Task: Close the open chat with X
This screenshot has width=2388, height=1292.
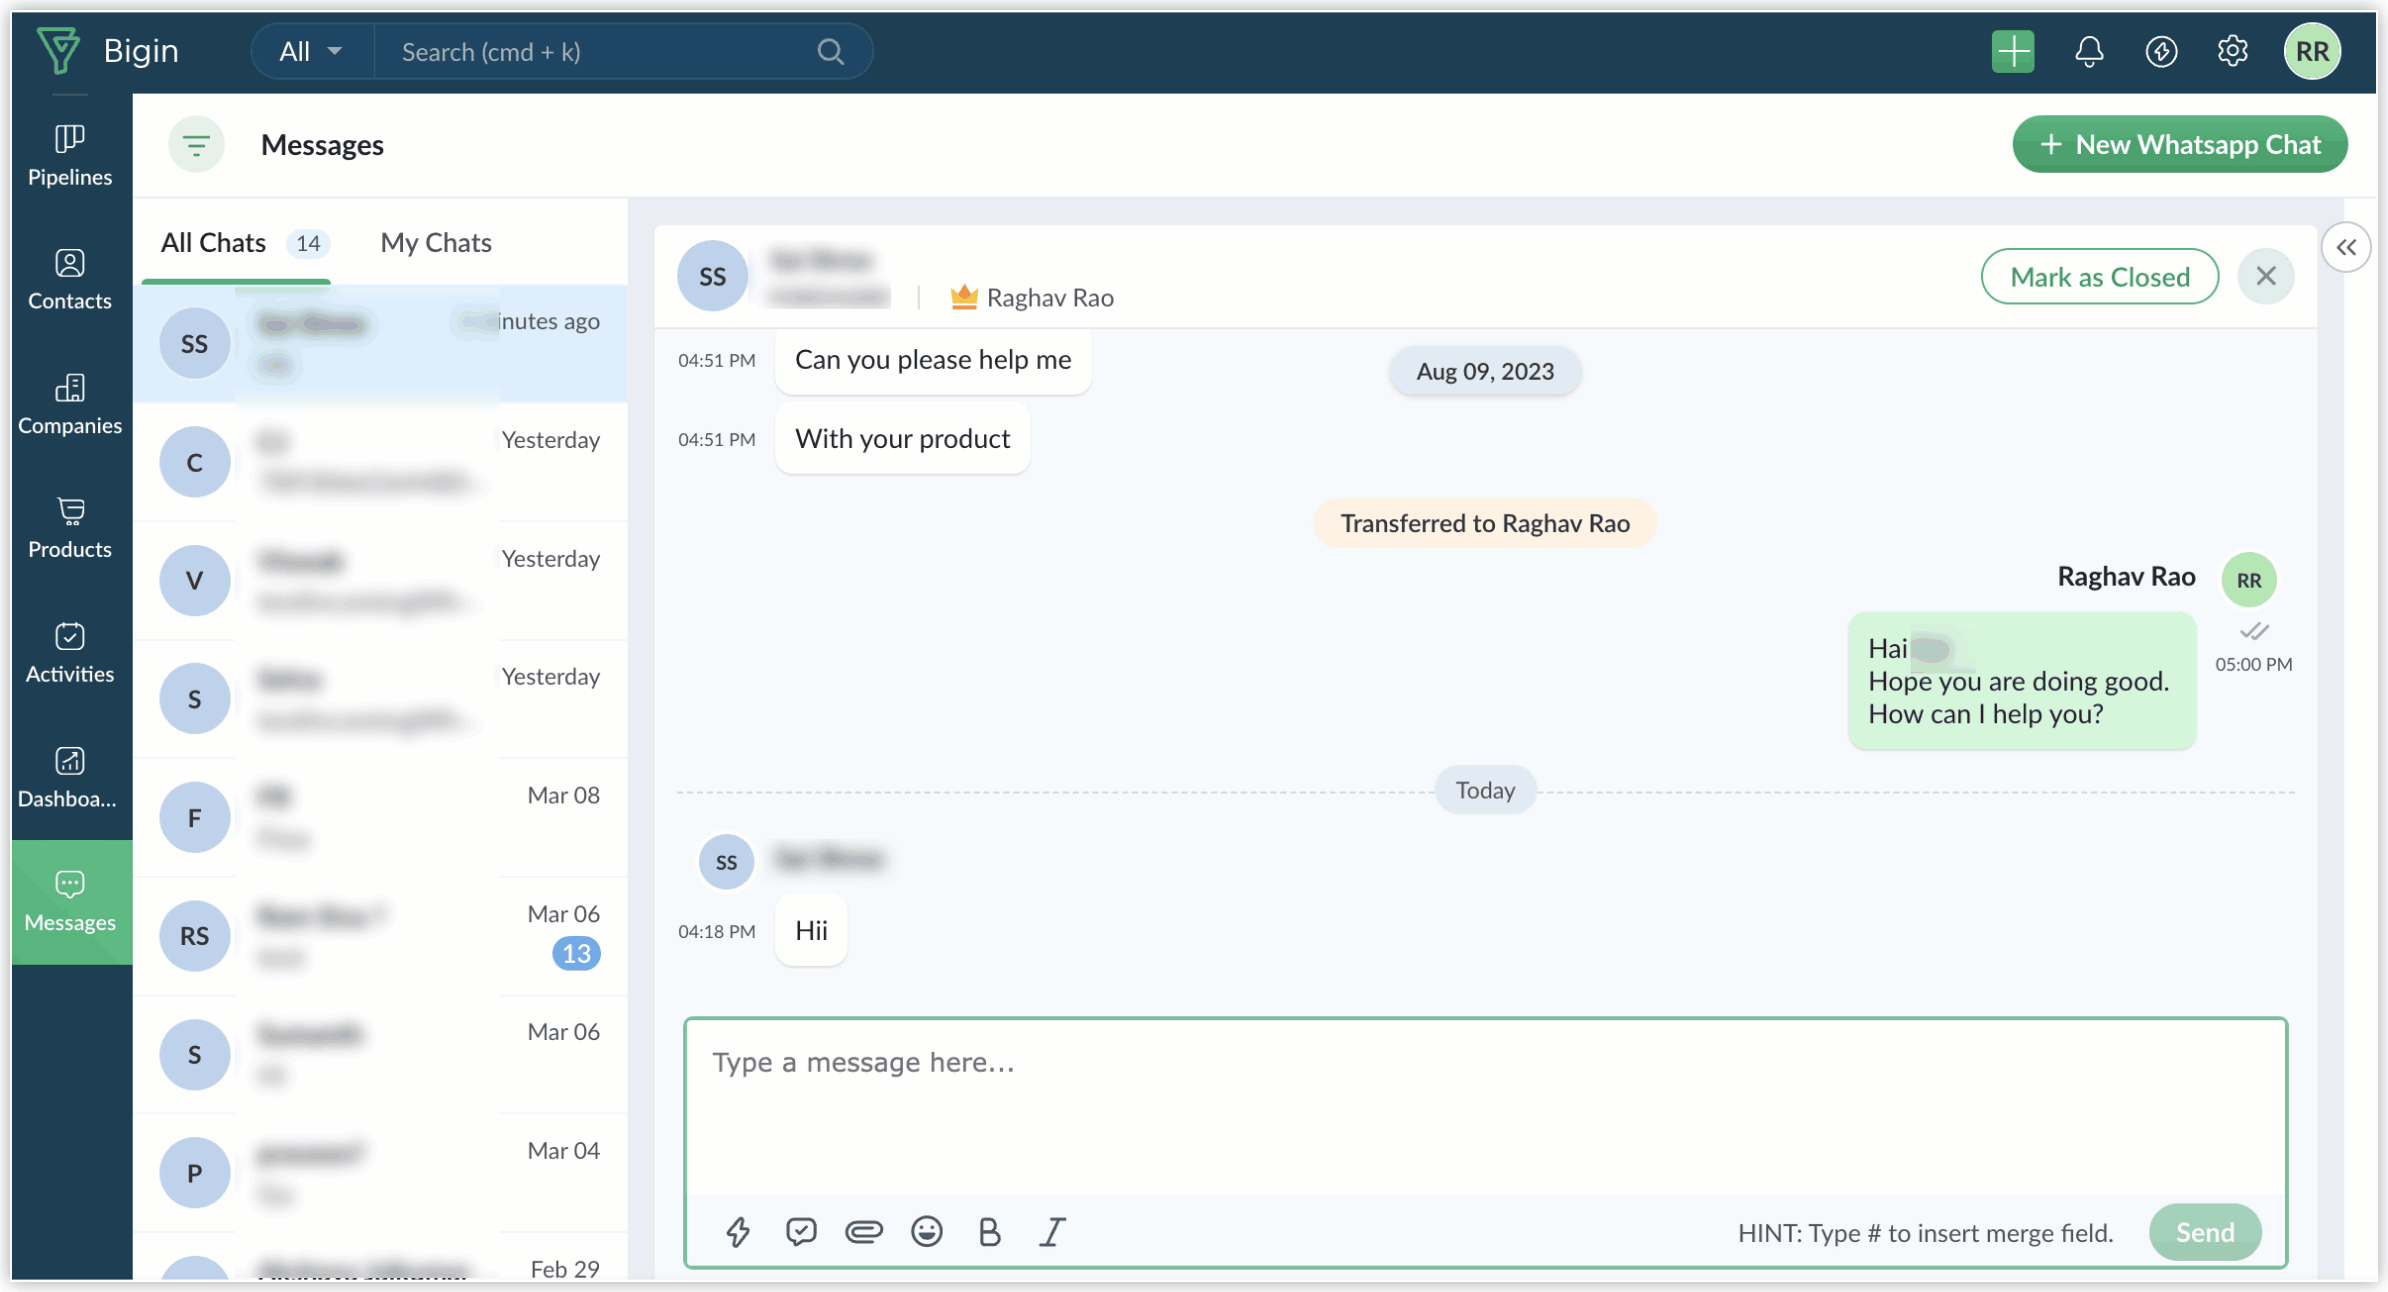Action: pyautogui.click(x=2265, y=276)
